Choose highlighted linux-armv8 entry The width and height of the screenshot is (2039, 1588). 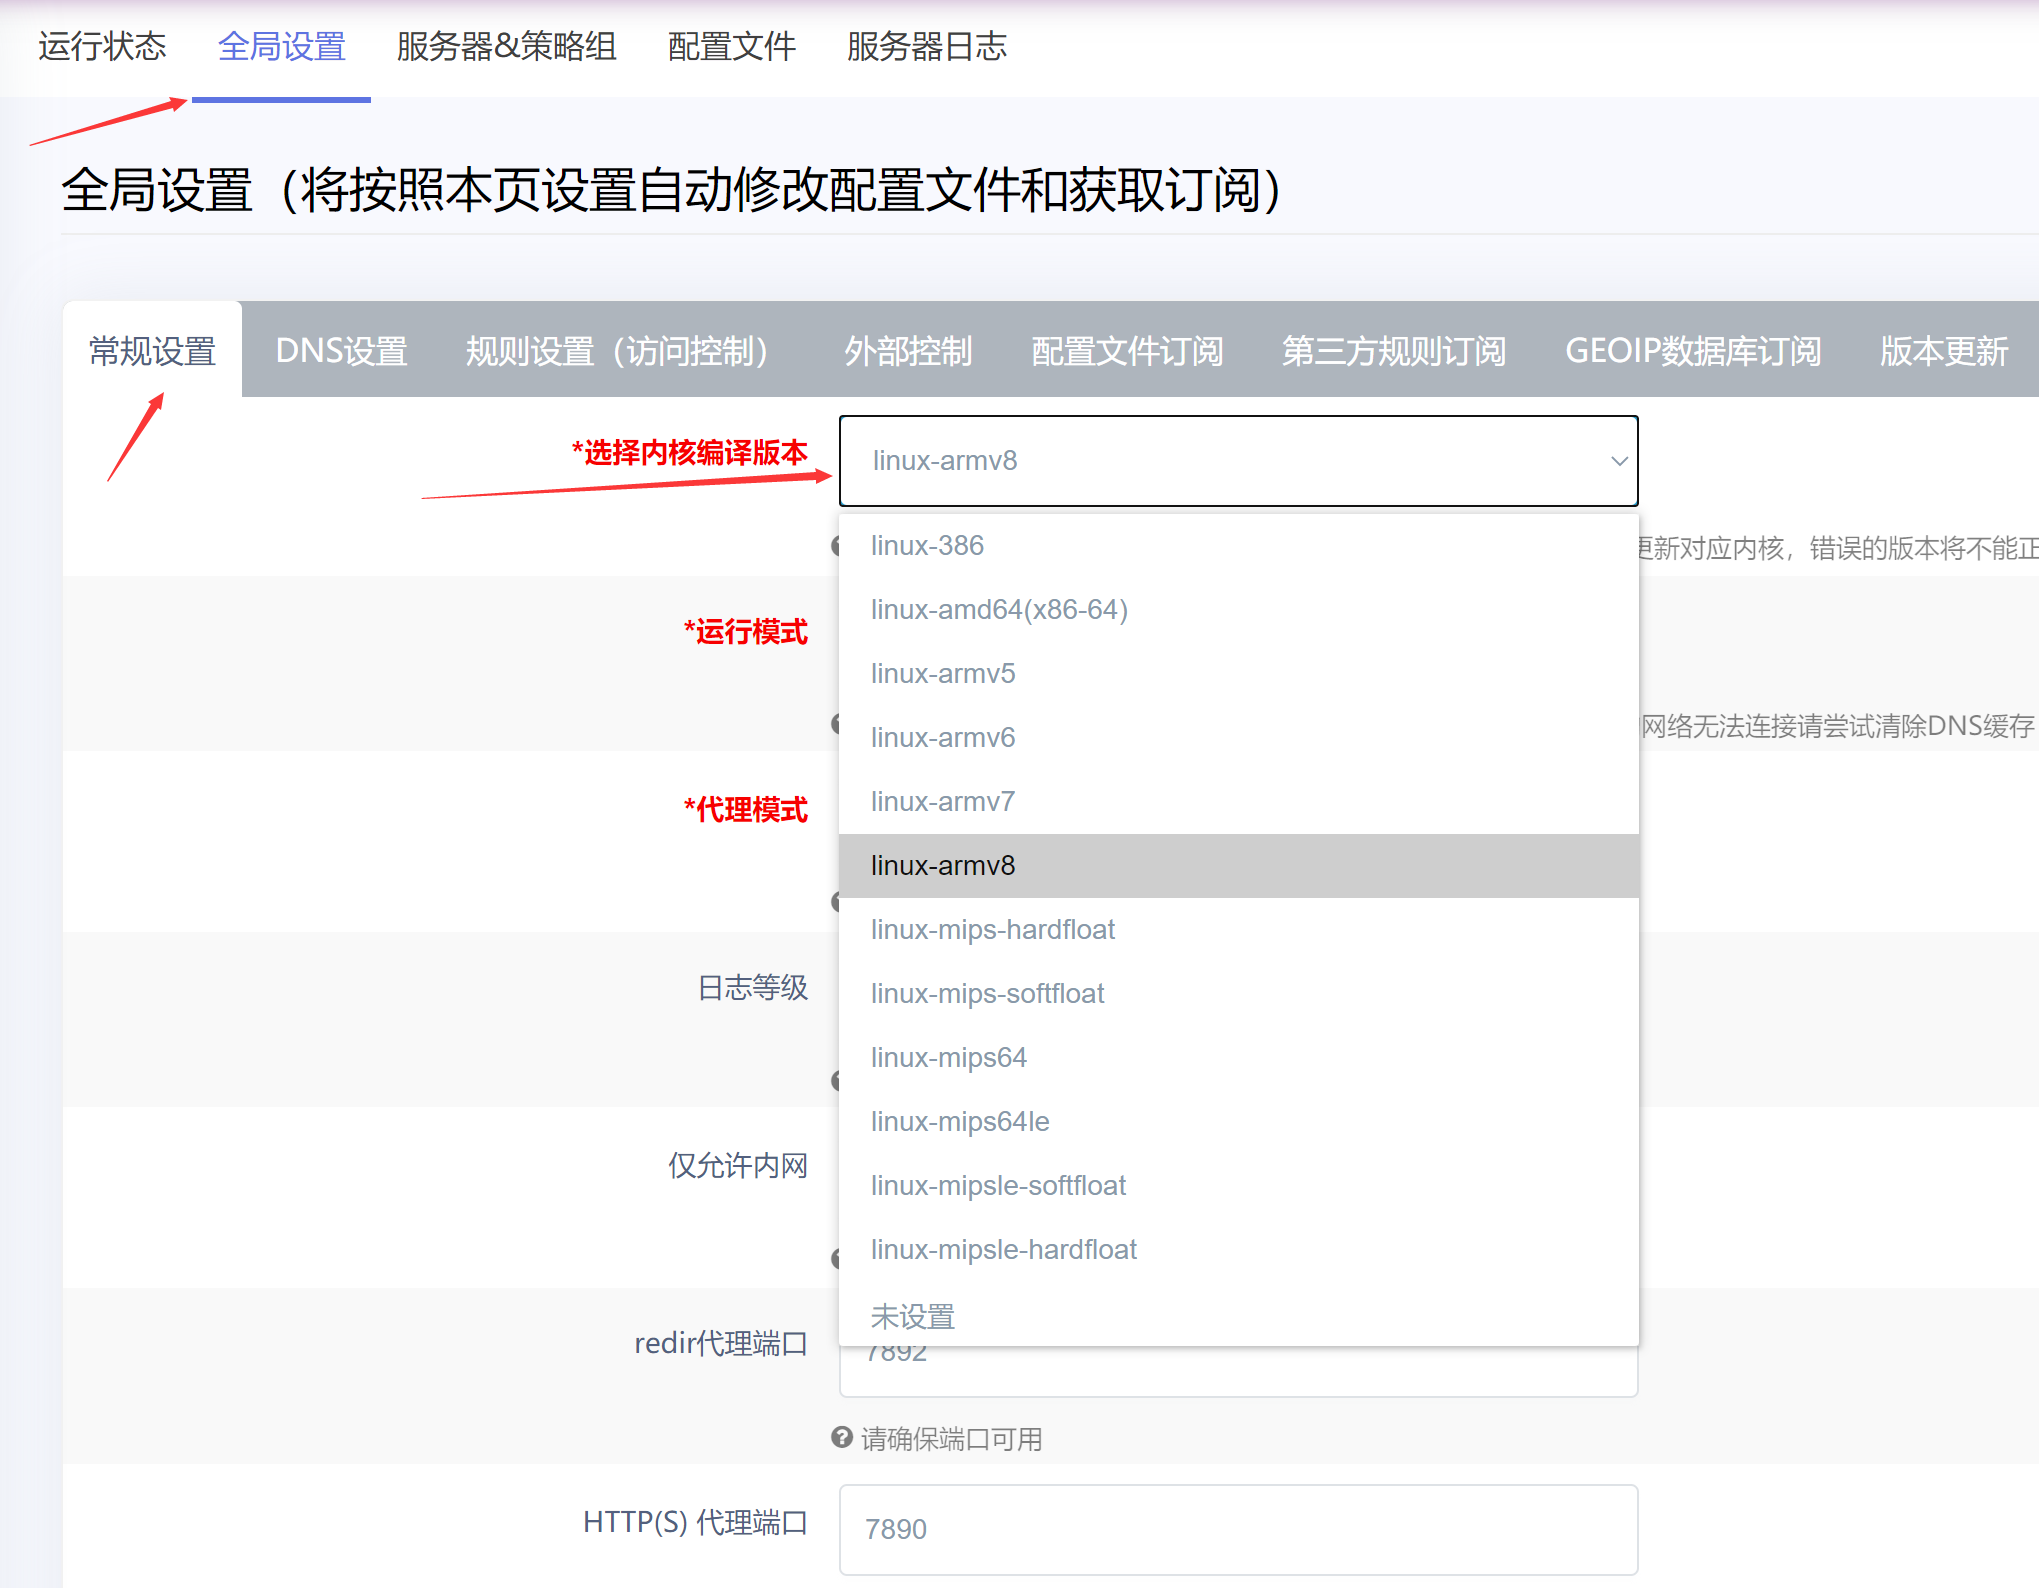click(942, 866)
